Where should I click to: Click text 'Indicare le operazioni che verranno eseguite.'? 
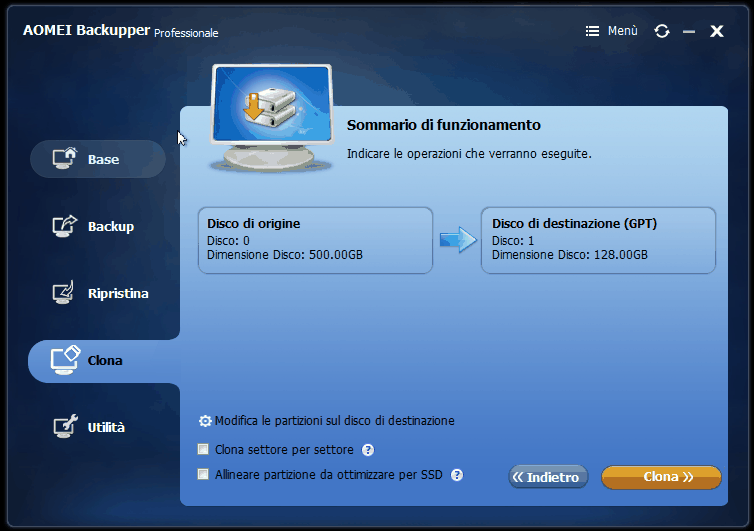pos(469,154)
